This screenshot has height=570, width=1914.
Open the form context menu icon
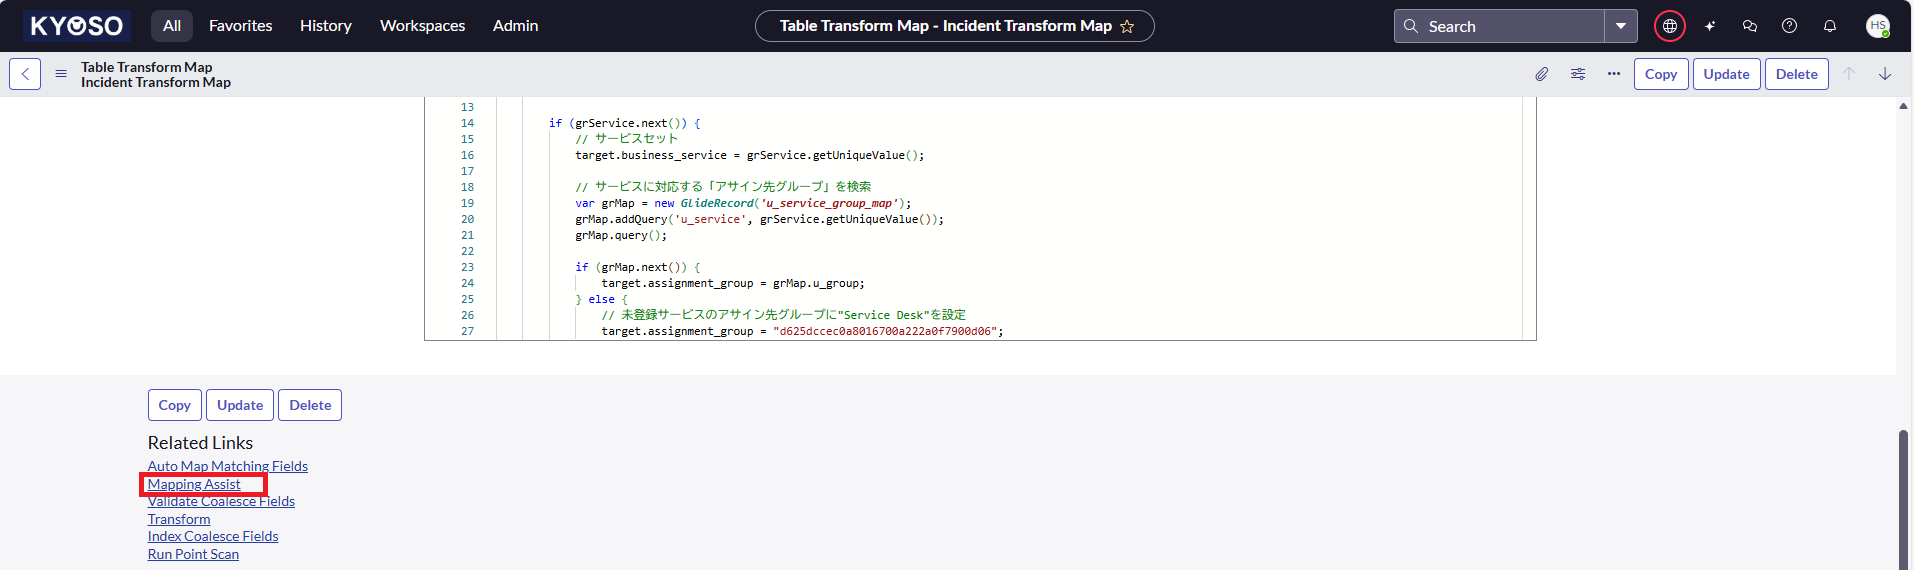[x=61, y=74]
